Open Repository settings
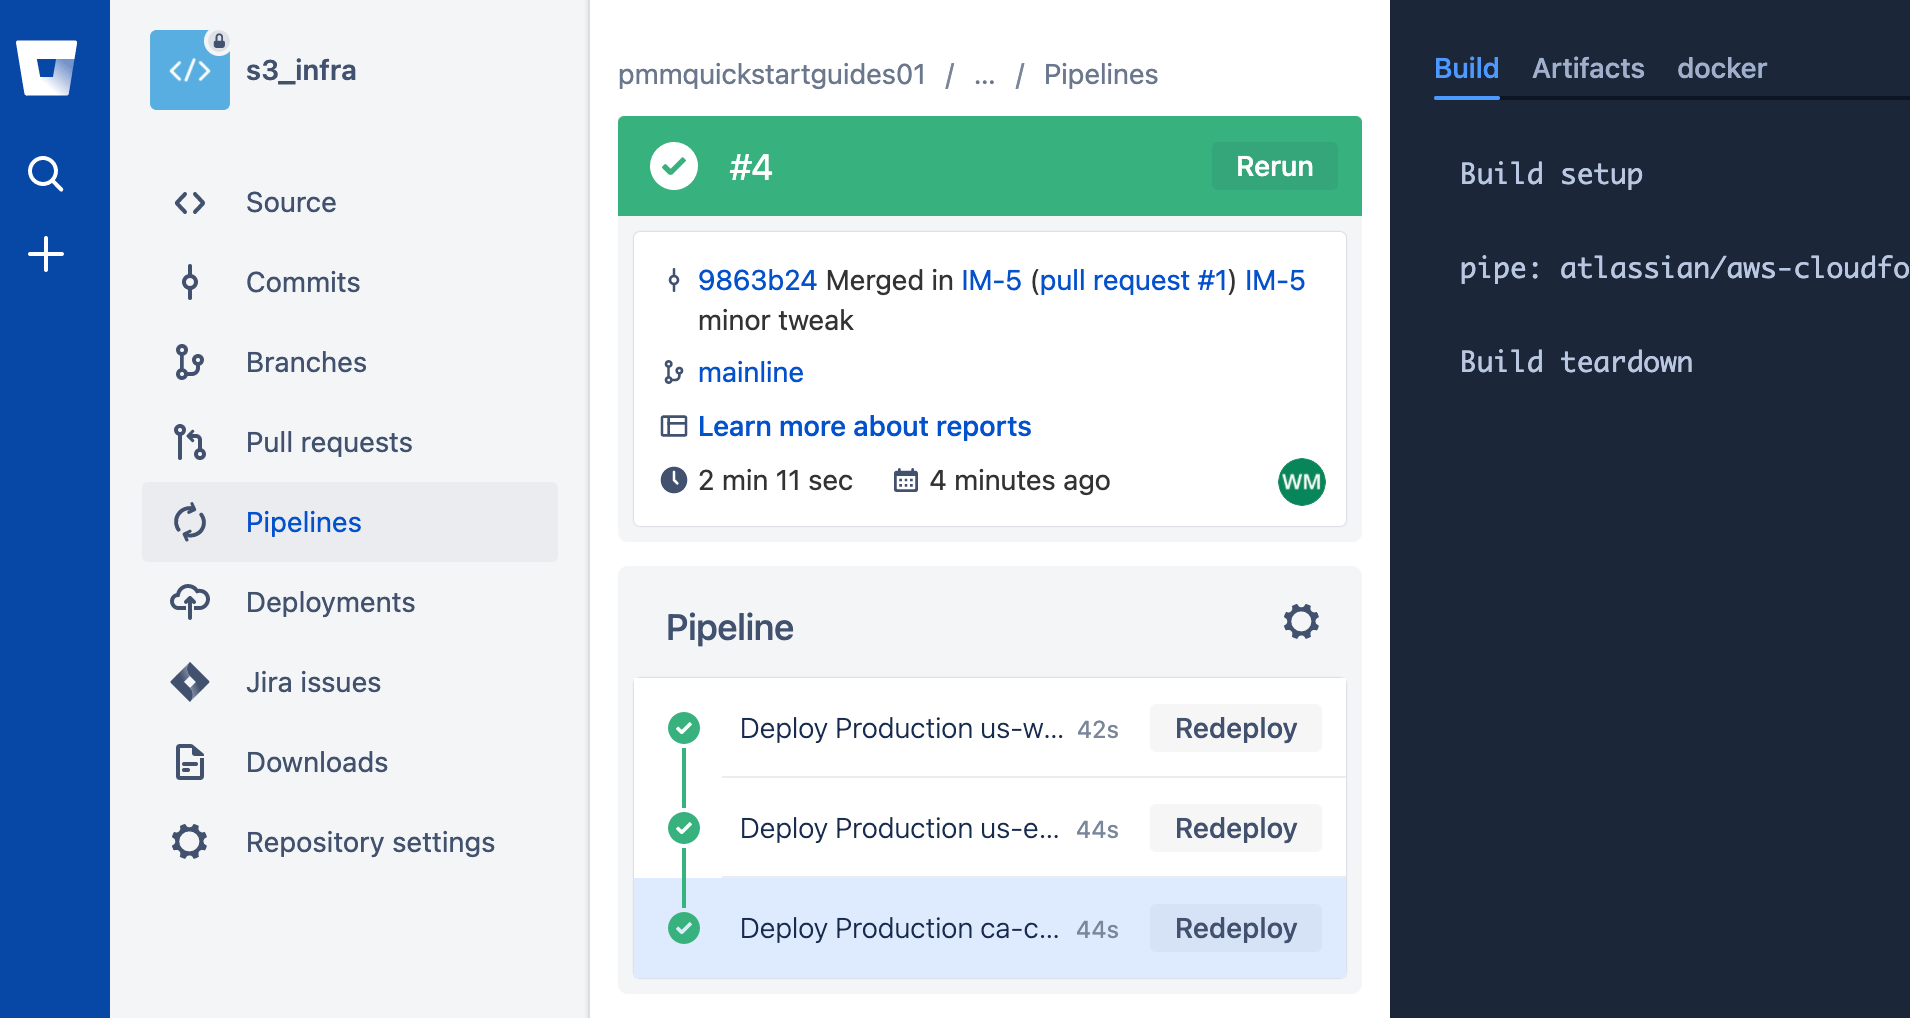The width and height of the screenshot is (1910, 1018). point(370,842)
